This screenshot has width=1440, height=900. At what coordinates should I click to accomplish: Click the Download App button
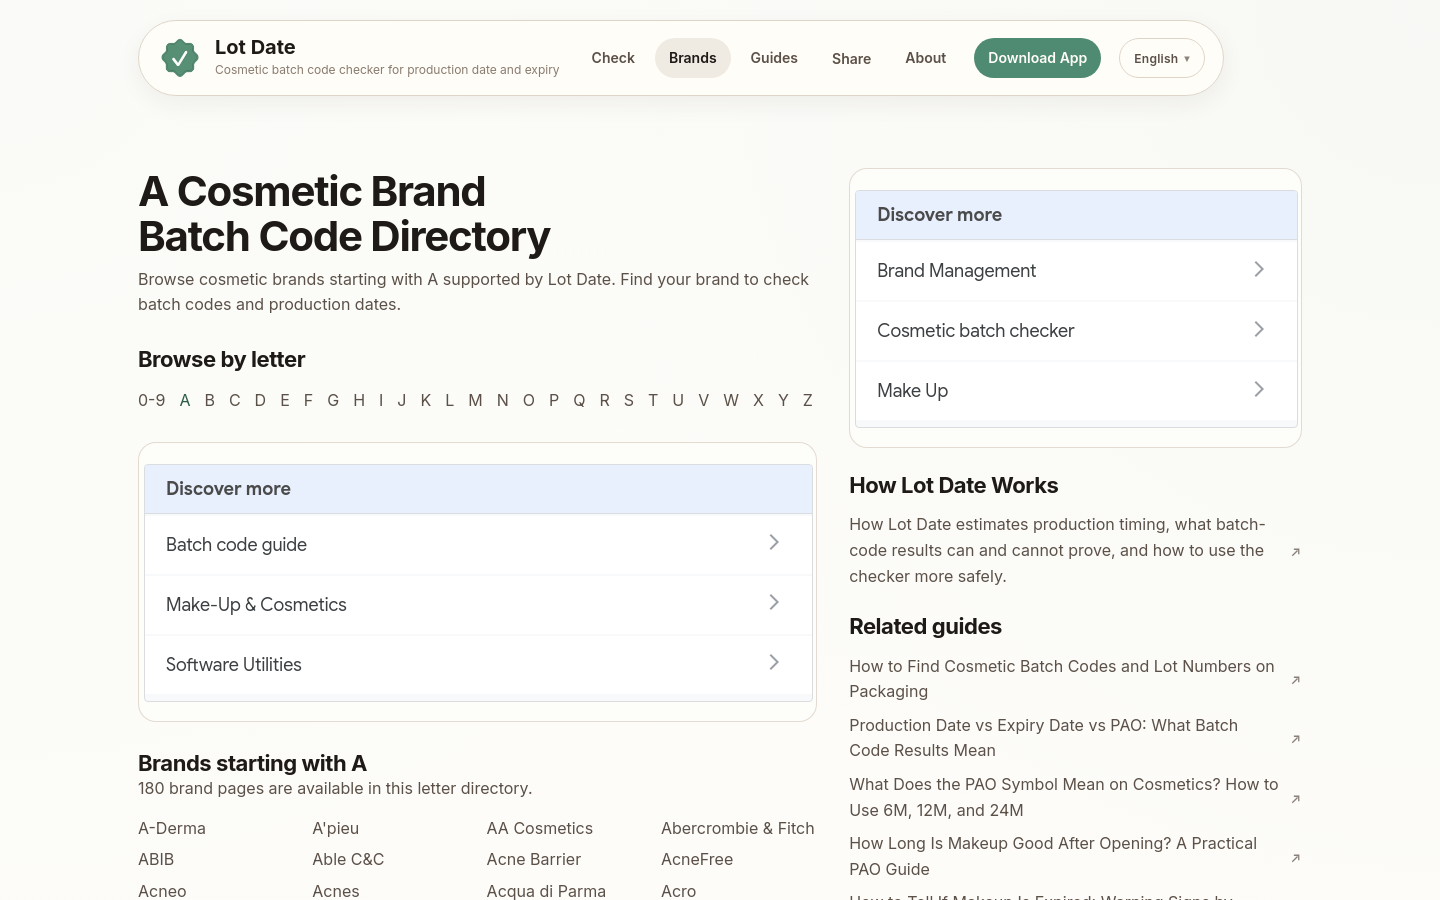pos(1037,58)
